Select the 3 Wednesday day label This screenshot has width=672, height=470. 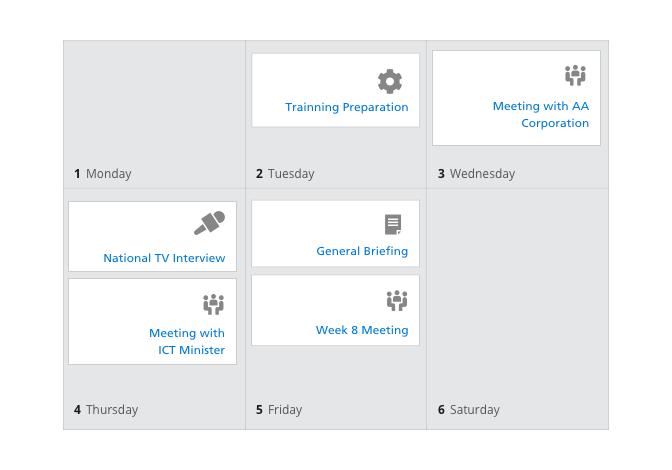point(476,174)
